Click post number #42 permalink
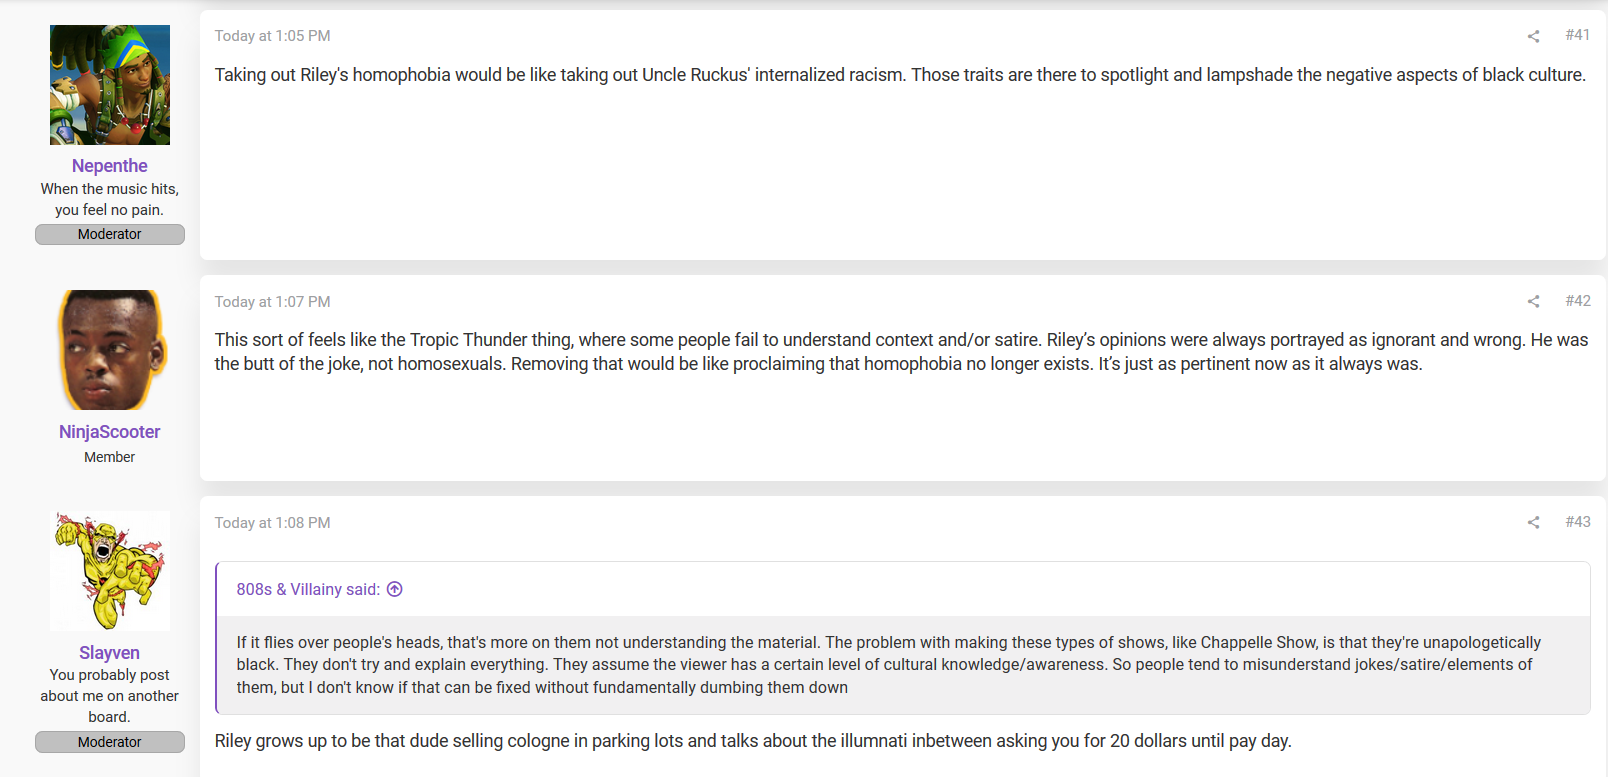Image resolution: width=1608 pixels, height=777 pixels. (x=1578, y=301)
